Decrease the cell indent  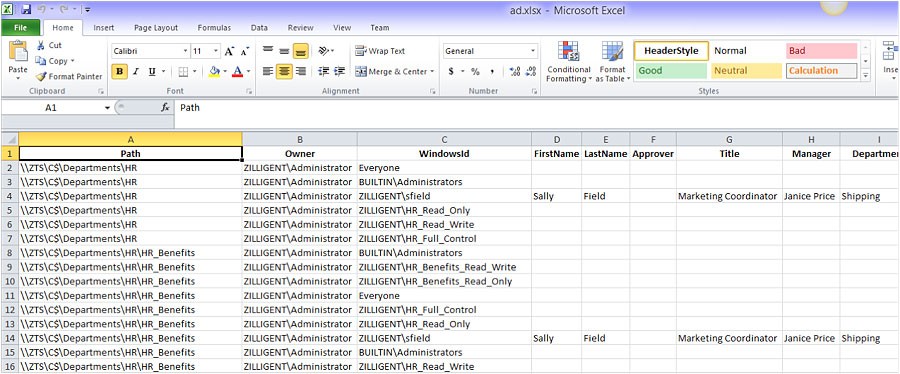(x=324, y=72)
